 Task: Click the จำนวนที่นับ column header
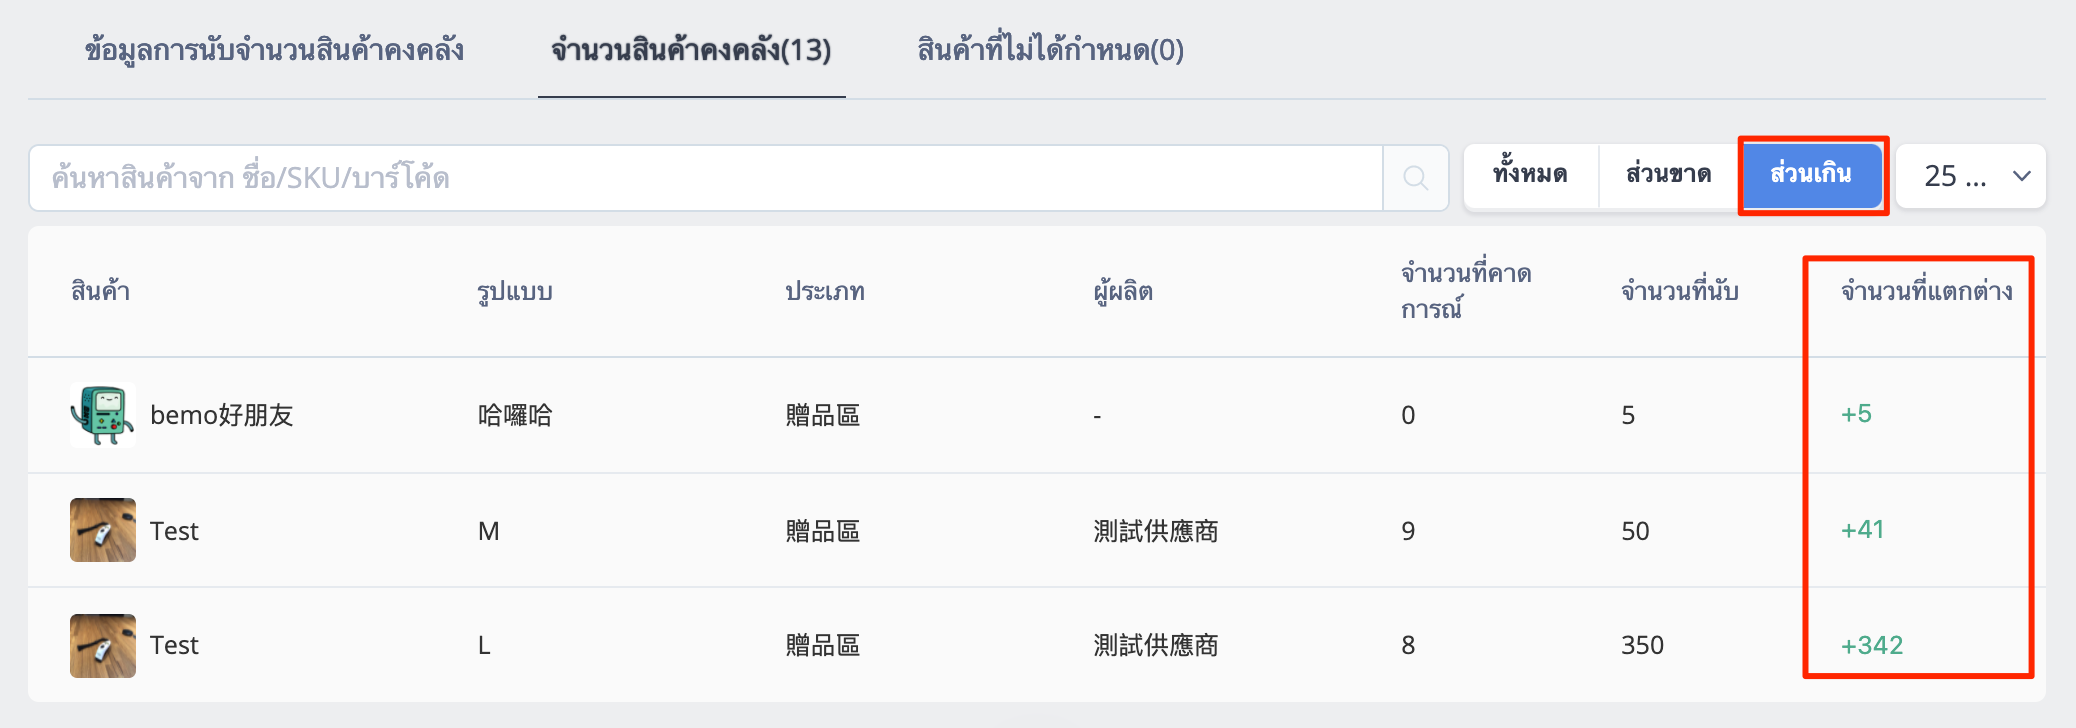(x=1680, y=291)
